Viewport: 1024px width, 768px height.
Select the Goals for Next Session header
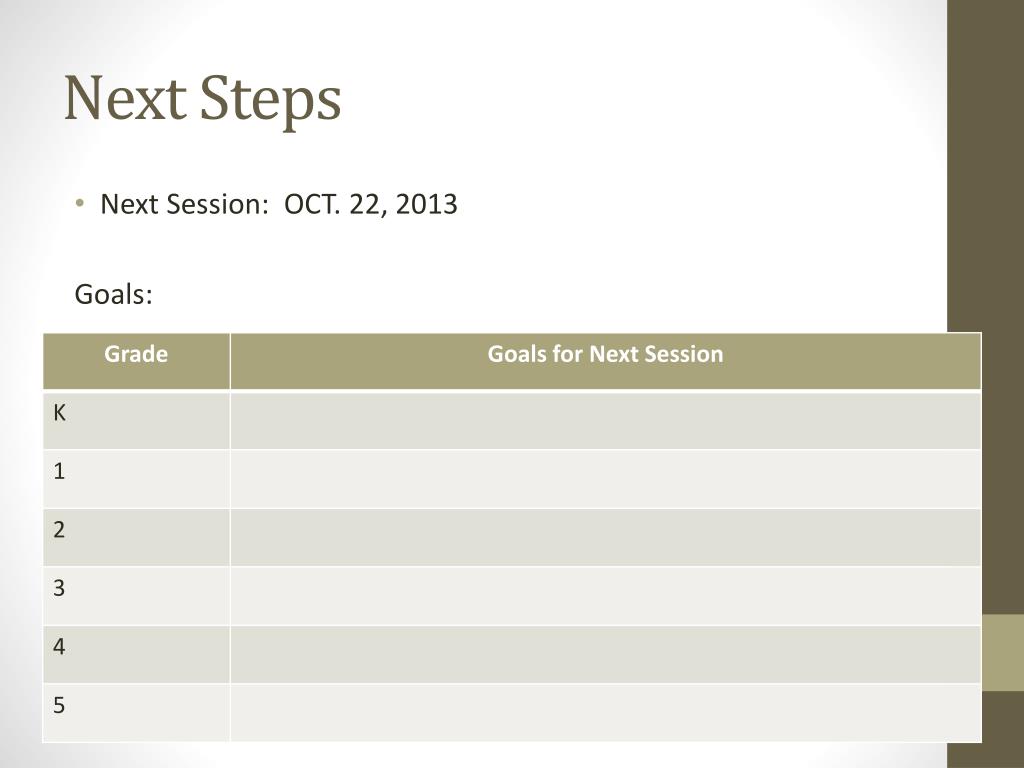point(605,361)
